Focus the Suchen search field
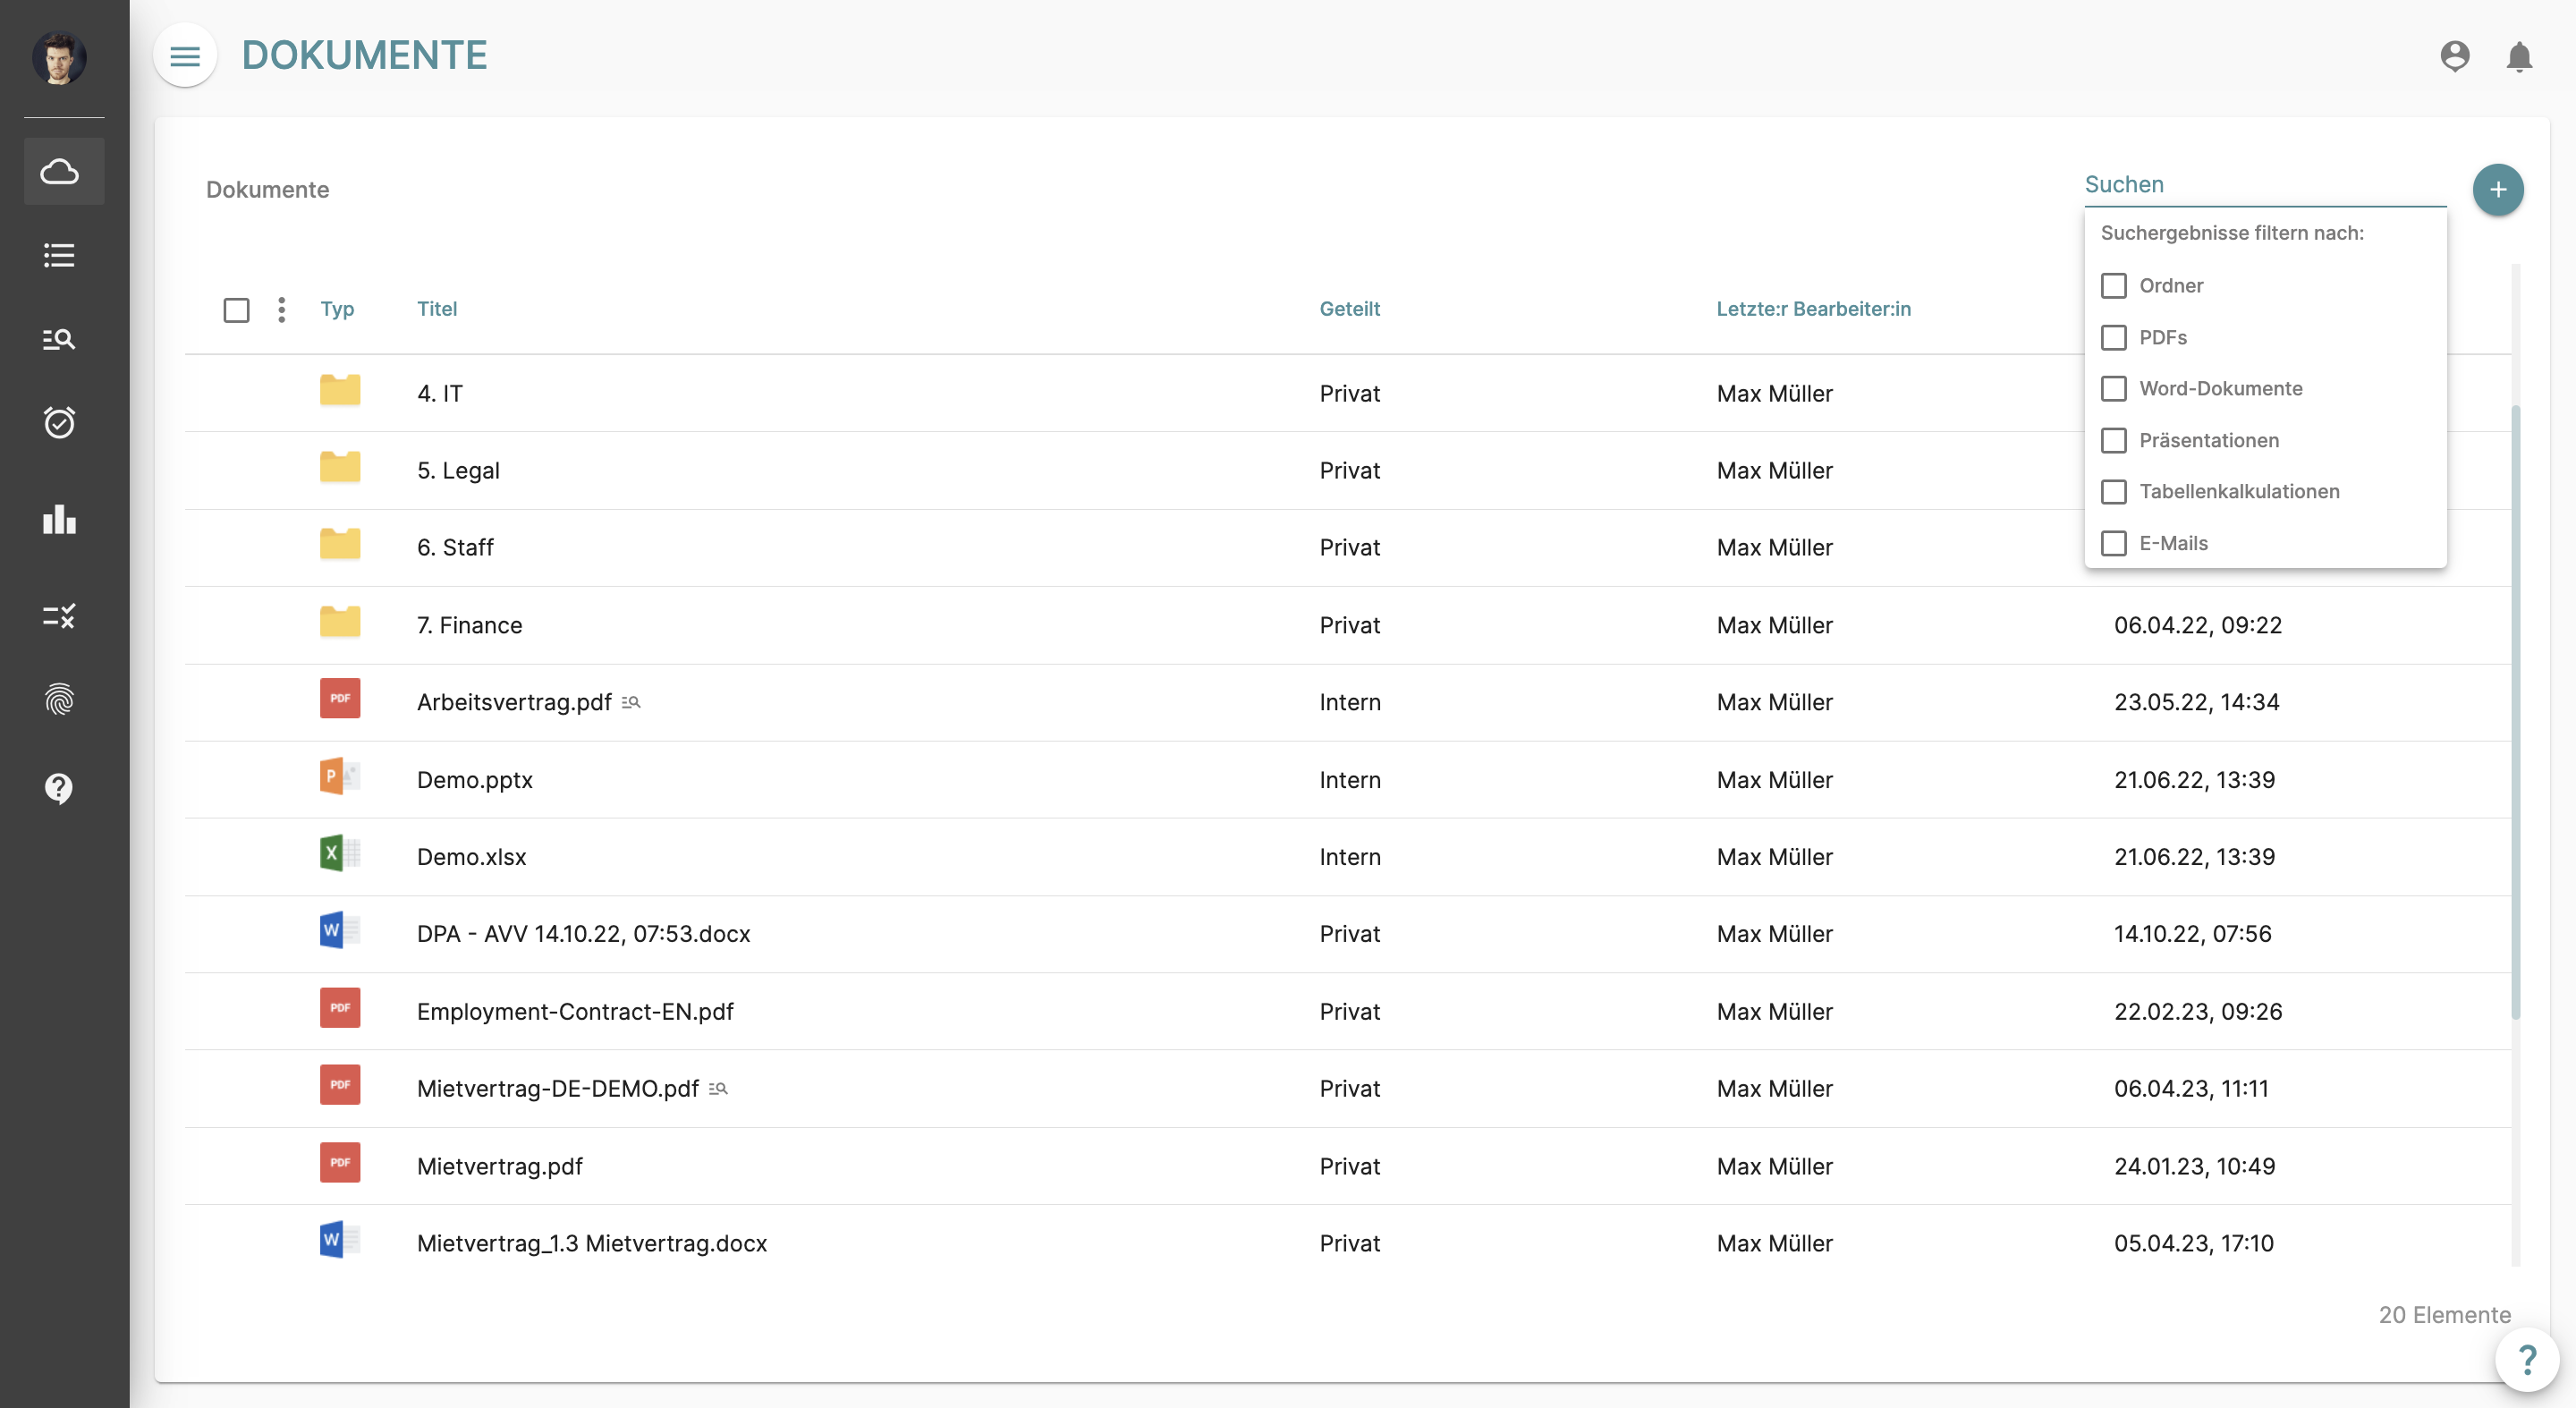The image size is (2576, 1408). (x=2265, y=185)
